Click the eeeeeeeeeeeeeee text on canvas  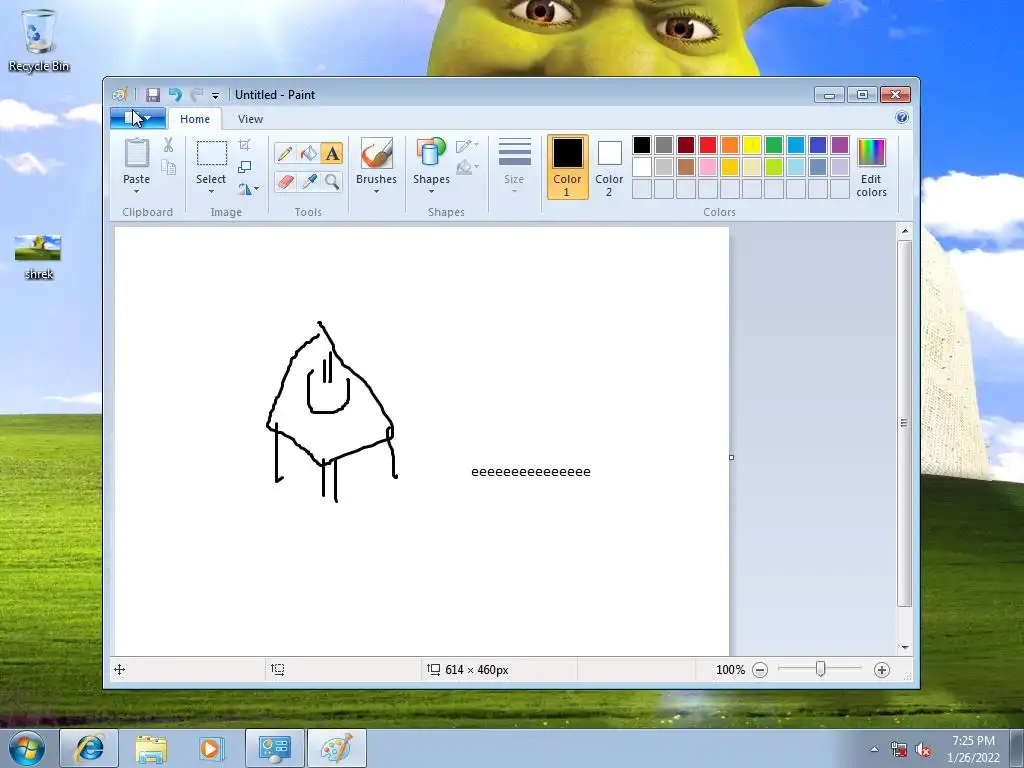coord(531,472)
